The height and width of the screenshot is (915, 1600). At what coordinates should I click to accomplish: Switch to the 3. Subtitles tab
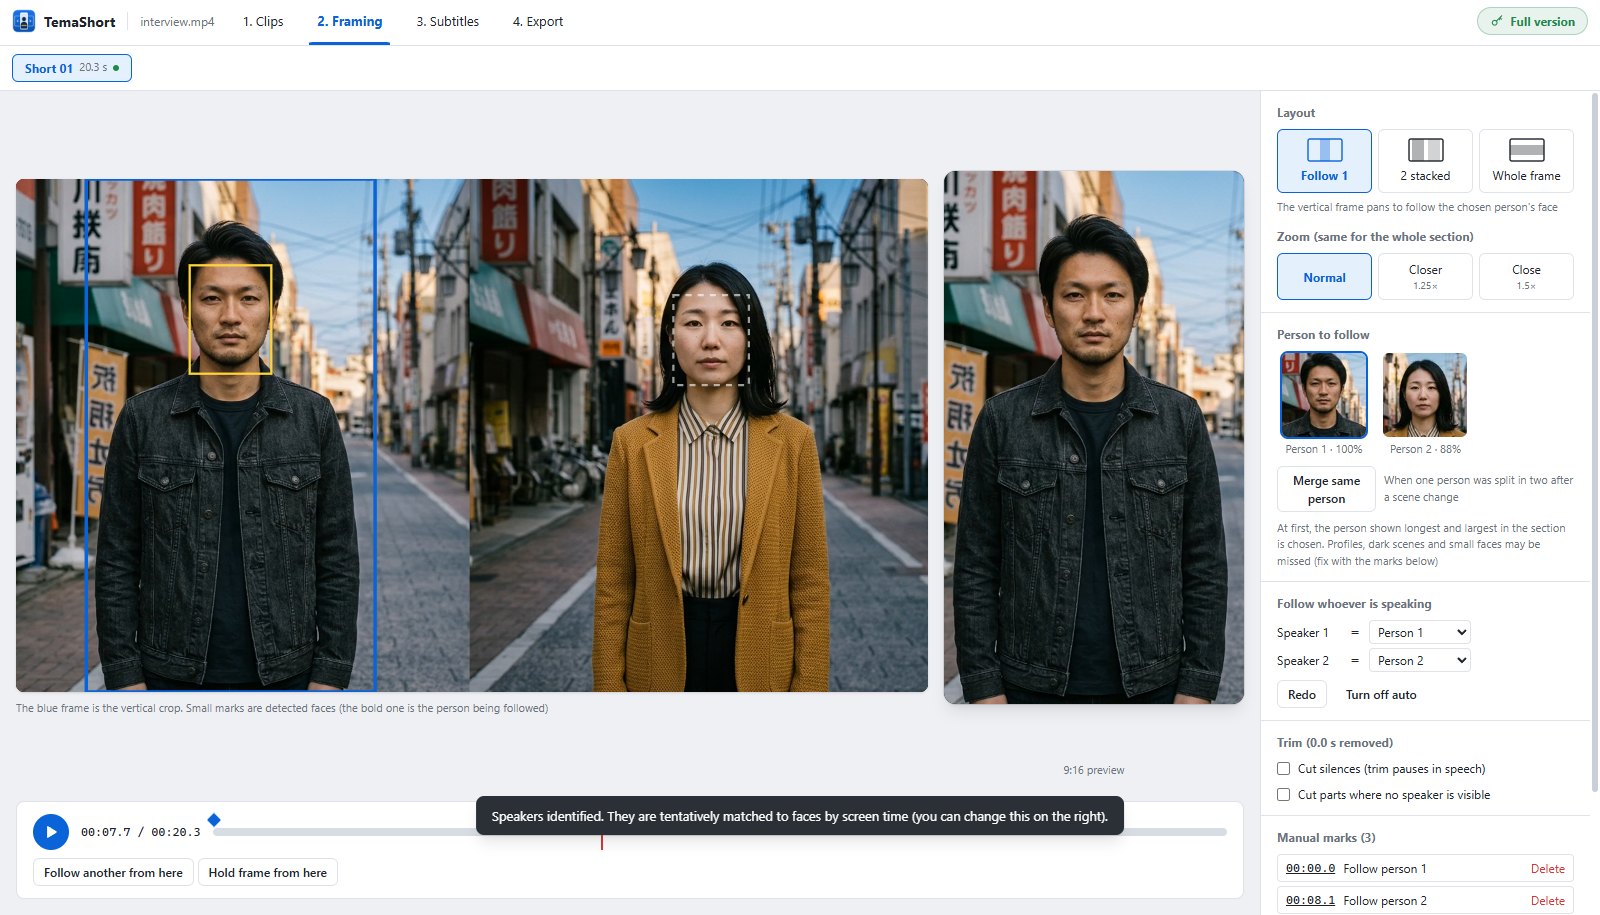coord(448,21)
